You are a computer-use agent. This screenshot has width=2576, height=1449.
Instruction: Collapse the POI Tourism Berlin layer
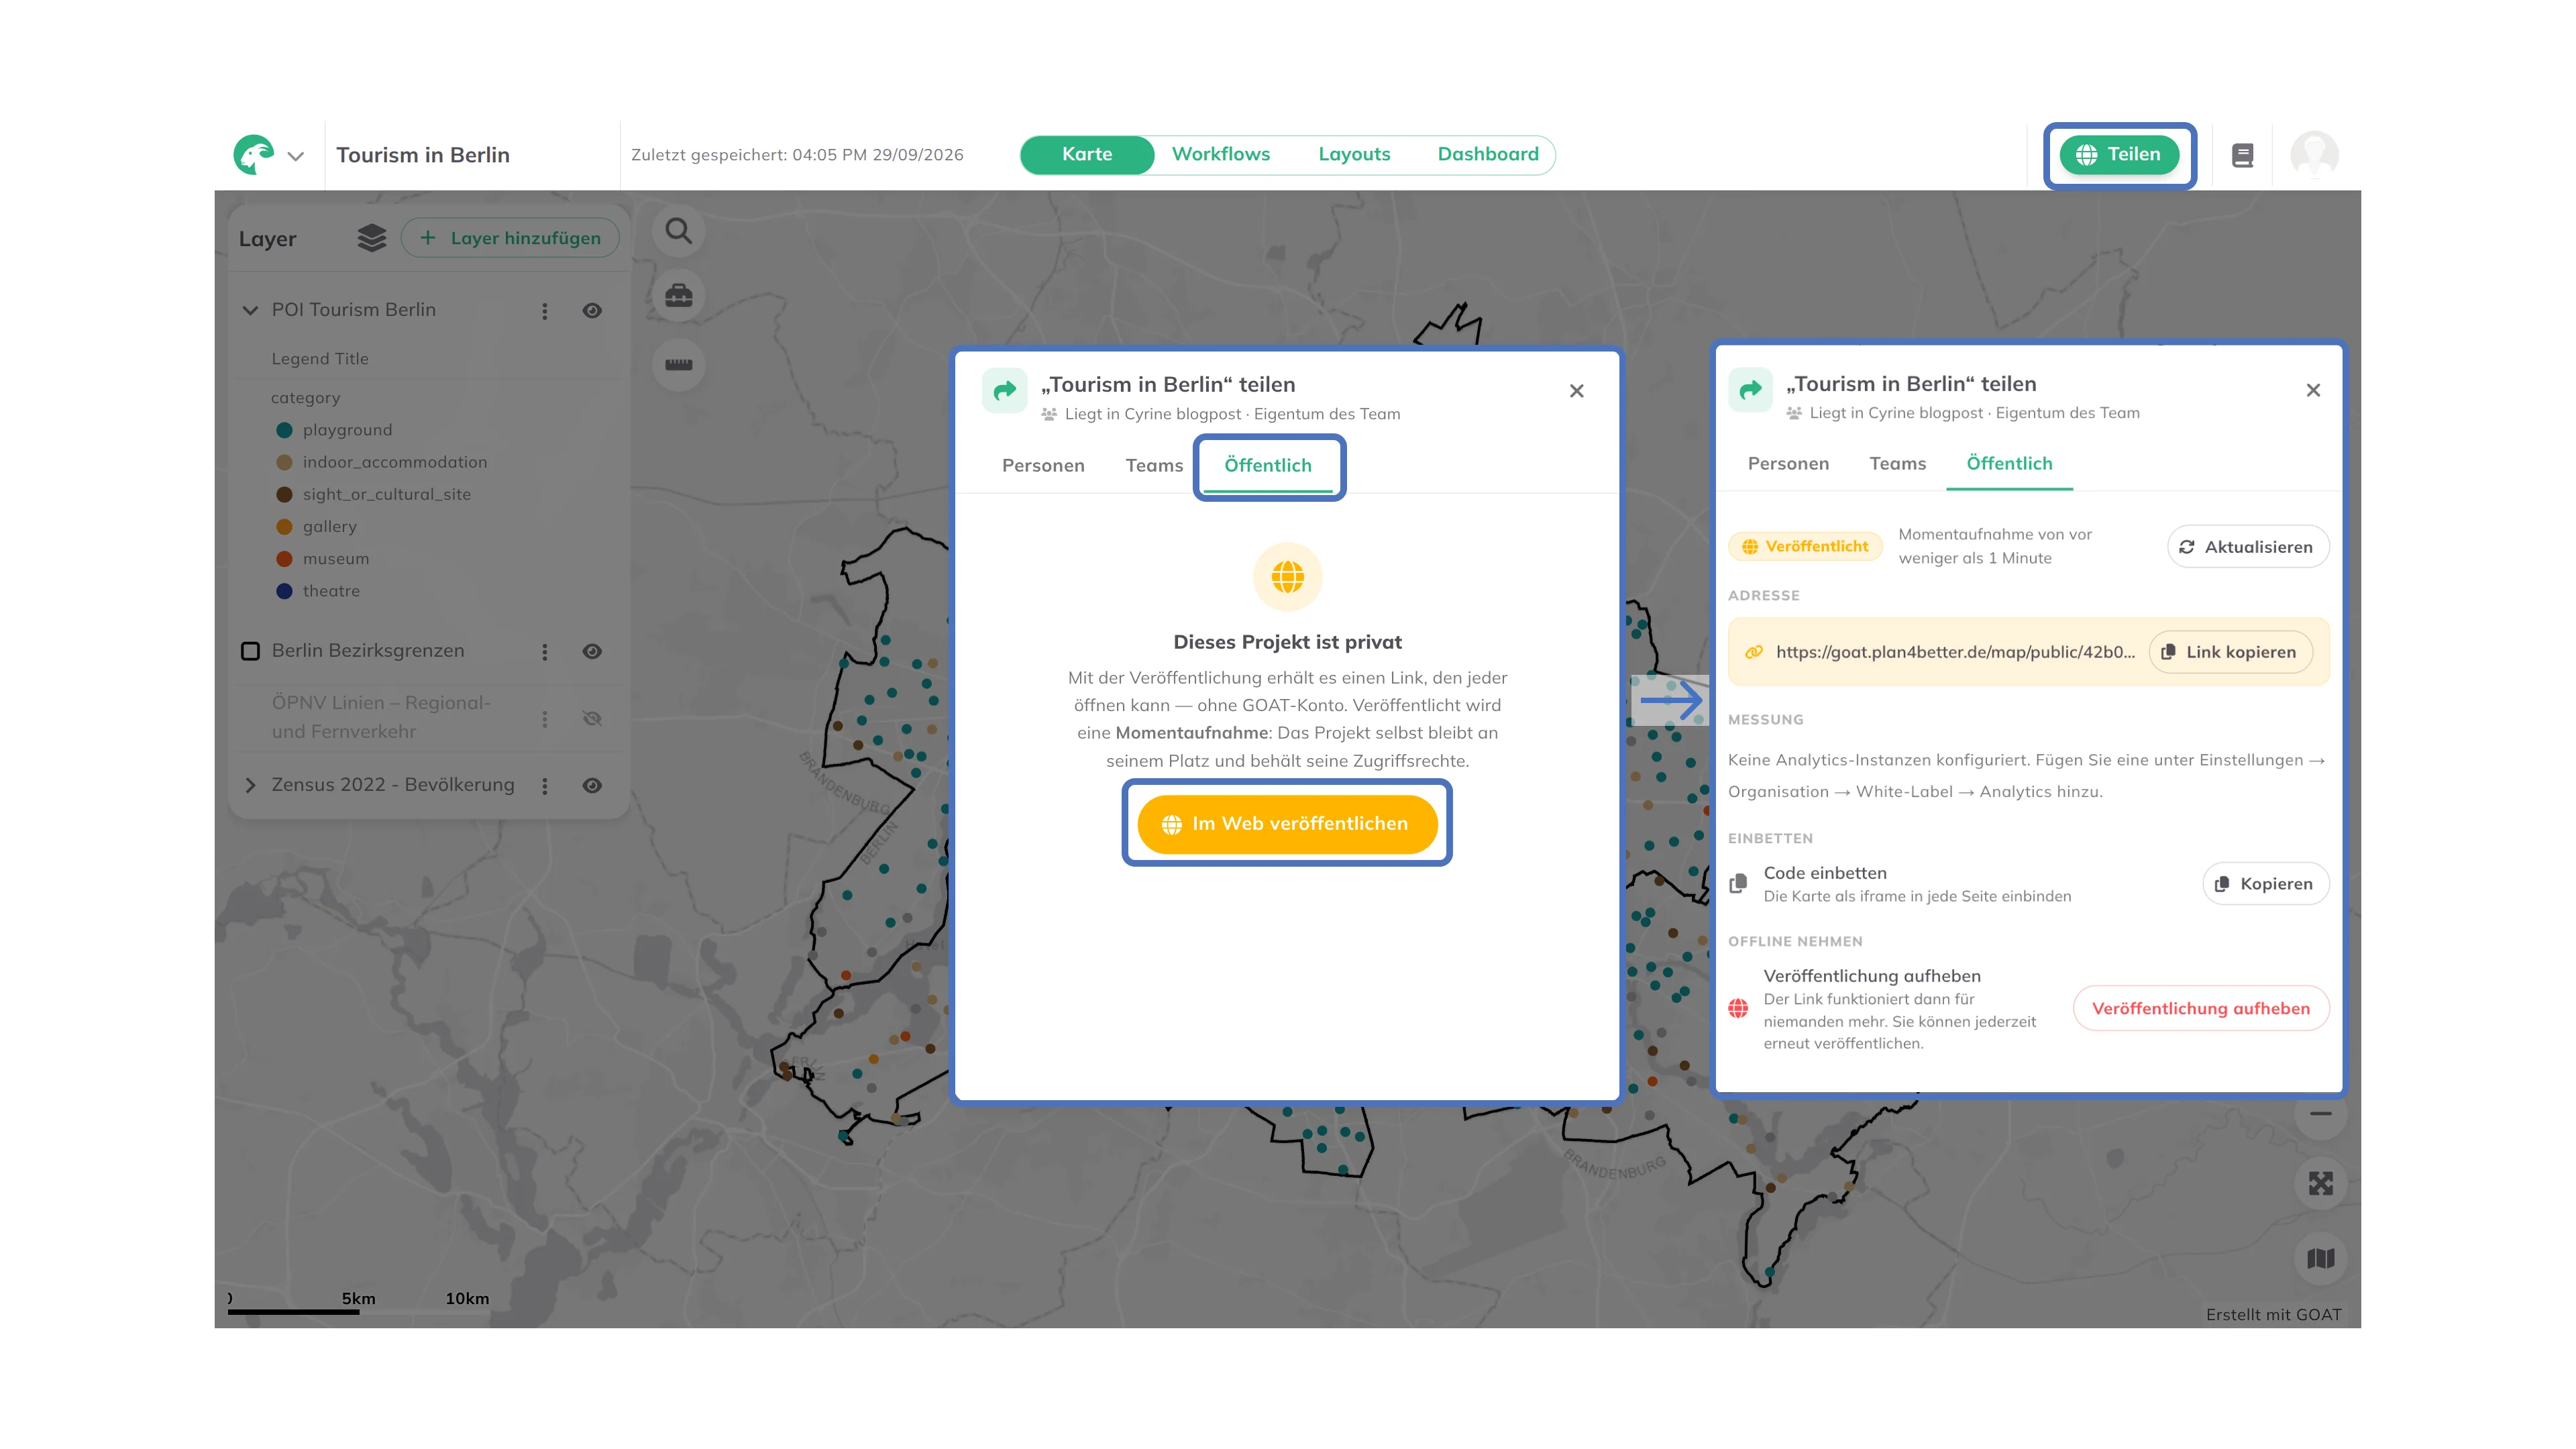pyautogui.click(x=250, y=310)
